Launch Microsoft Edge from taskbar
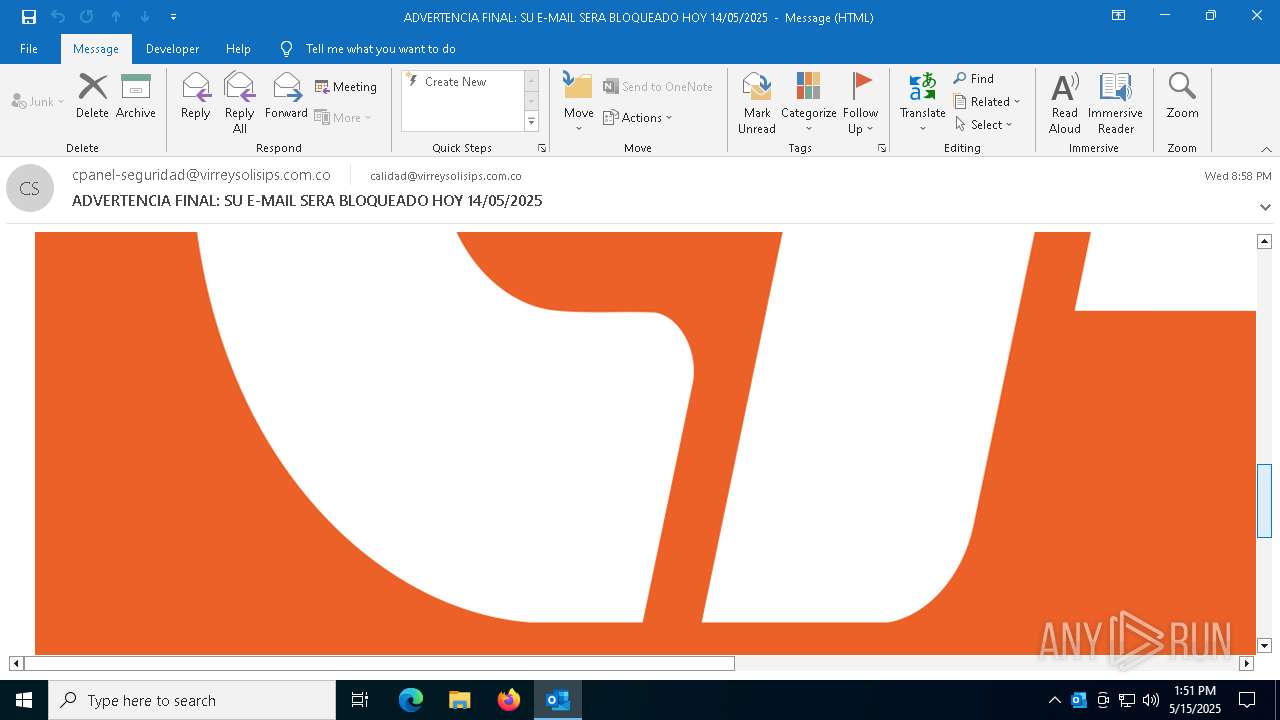 (411, 700)
